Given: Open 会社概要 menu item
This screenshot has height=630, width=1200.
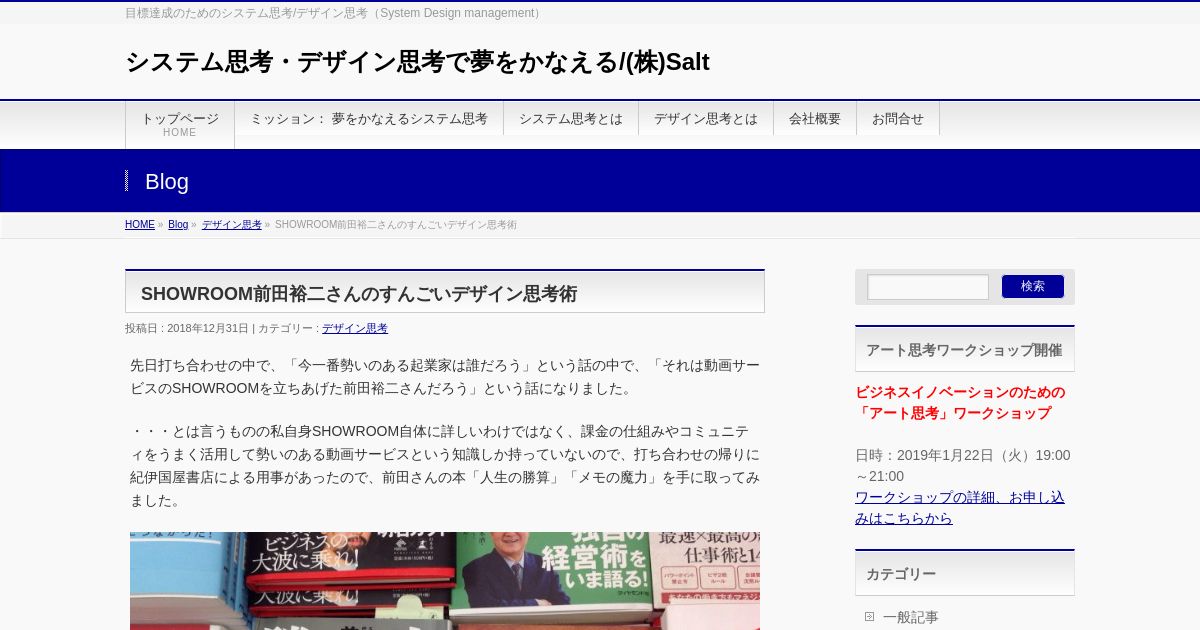Looking at the screenshot, I should coord(815,118).
